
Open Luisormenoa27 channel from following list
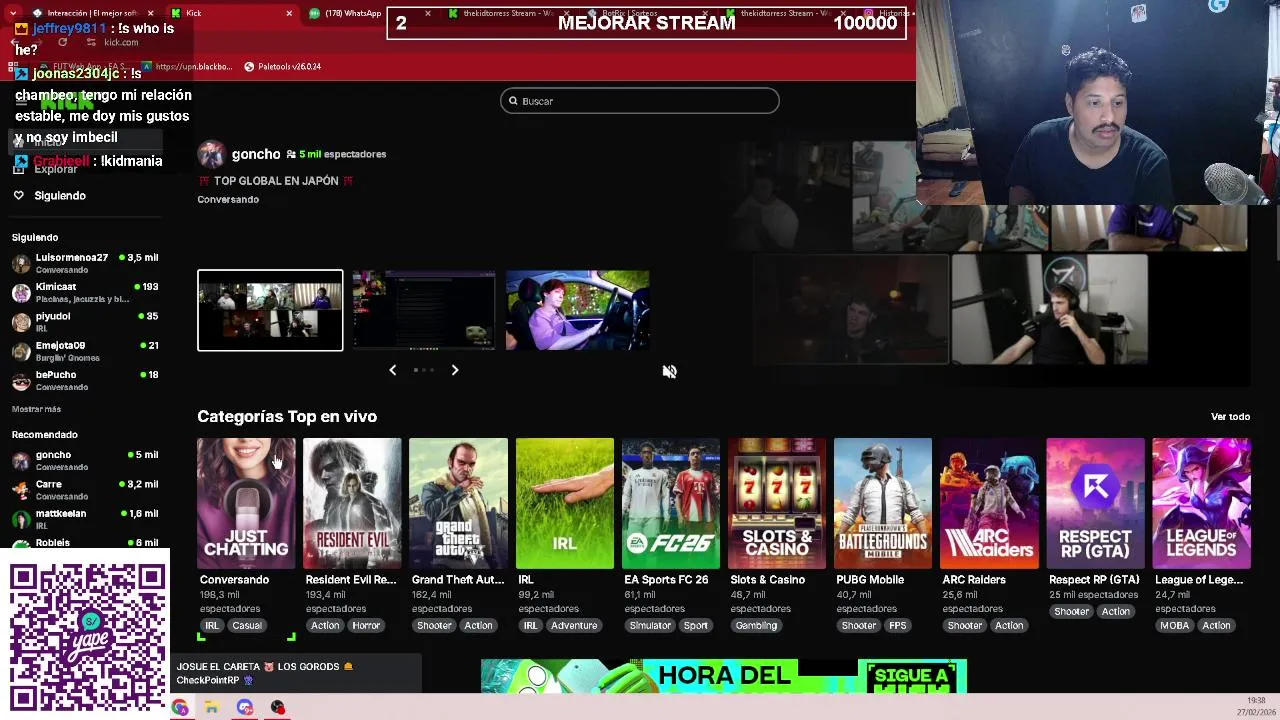click(85, 264)
